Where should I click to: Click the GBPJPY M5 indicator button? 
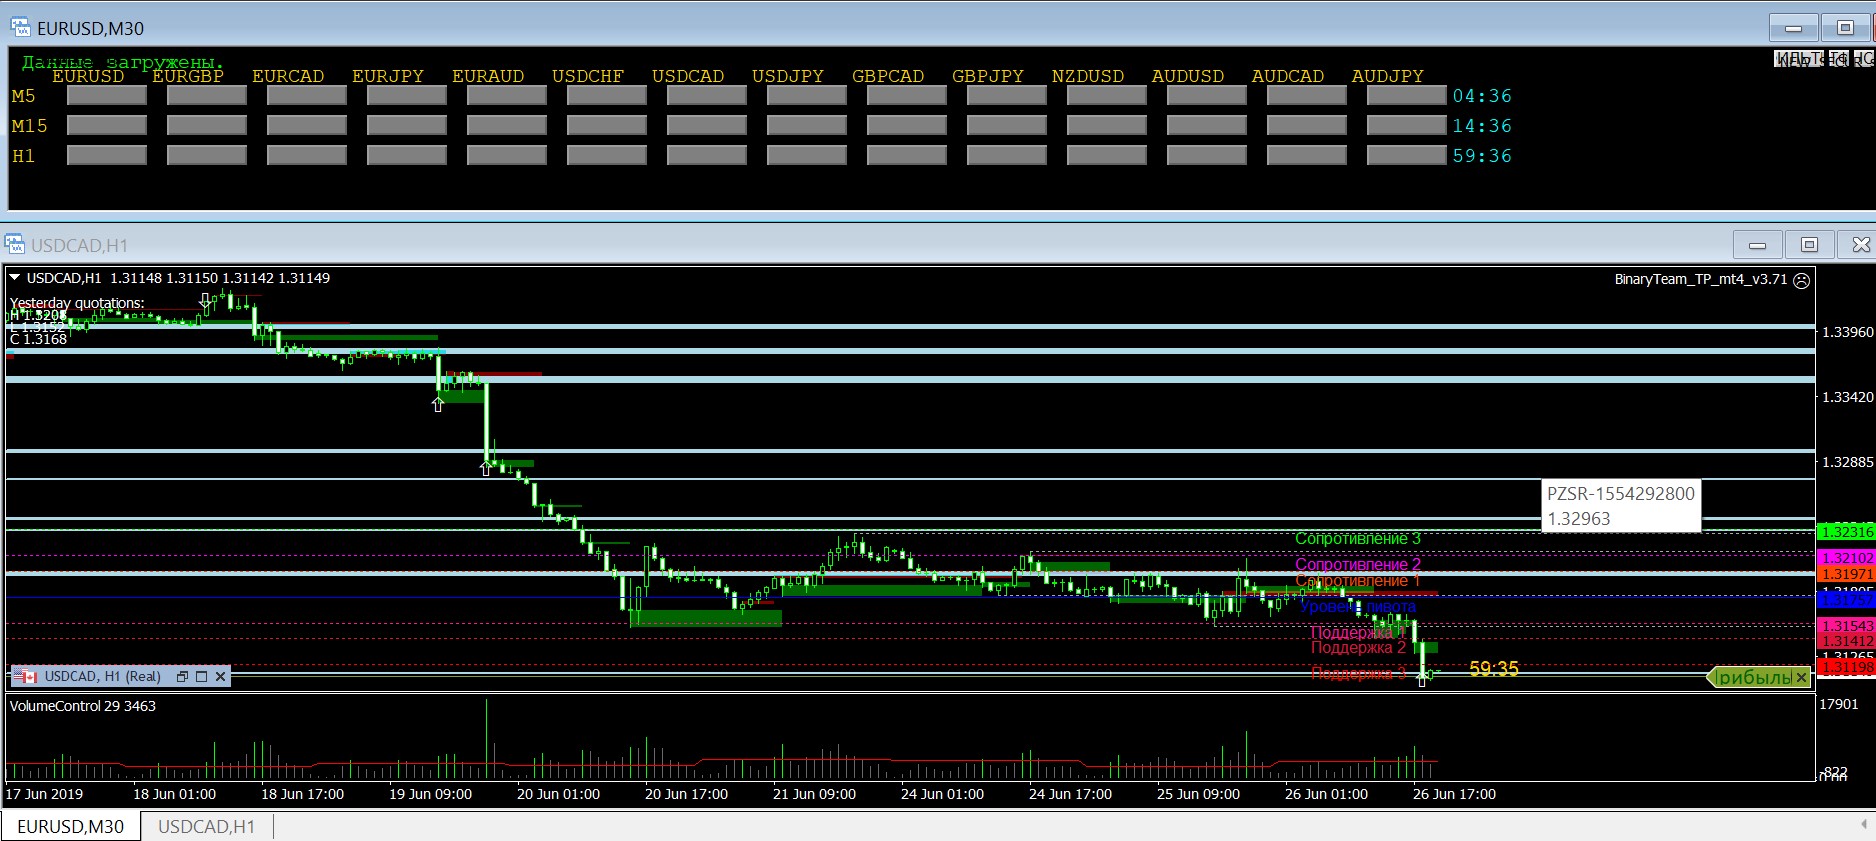[1006, 96]
